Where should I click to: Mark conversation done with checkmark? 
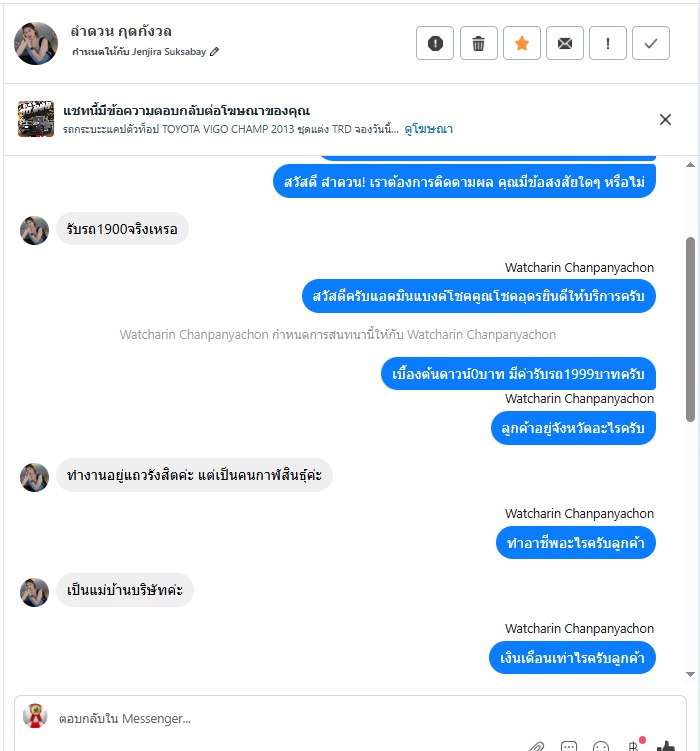coord(651,43)
